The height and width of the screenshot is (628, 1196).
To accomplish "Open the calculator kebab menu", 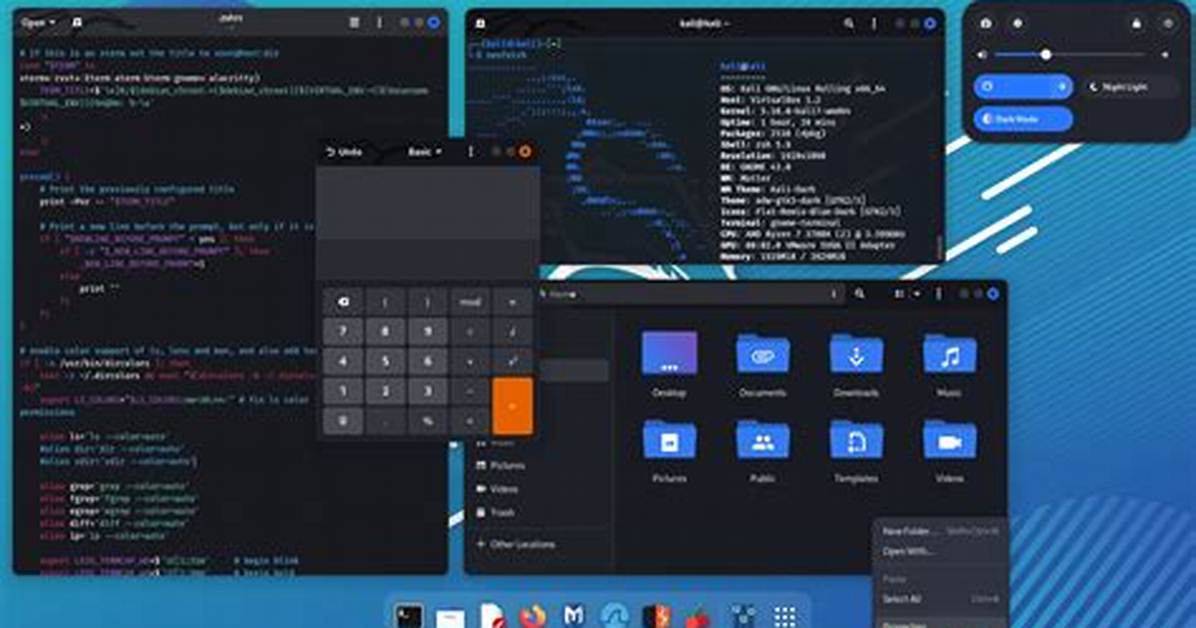I will pyautogui.click(x=470, y=152).
